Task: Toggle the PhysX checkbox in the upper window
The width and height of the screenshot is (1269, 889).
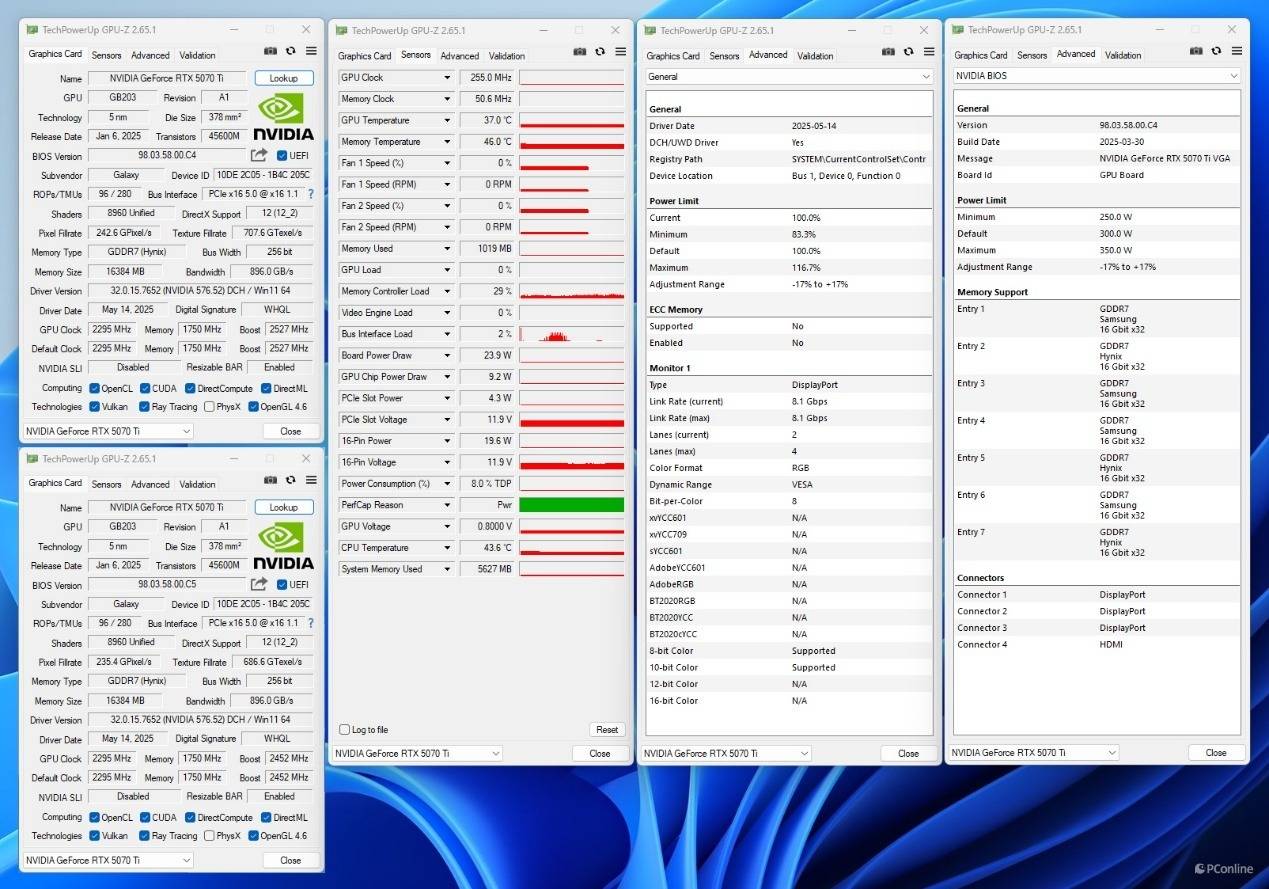Action: (209, 407)
